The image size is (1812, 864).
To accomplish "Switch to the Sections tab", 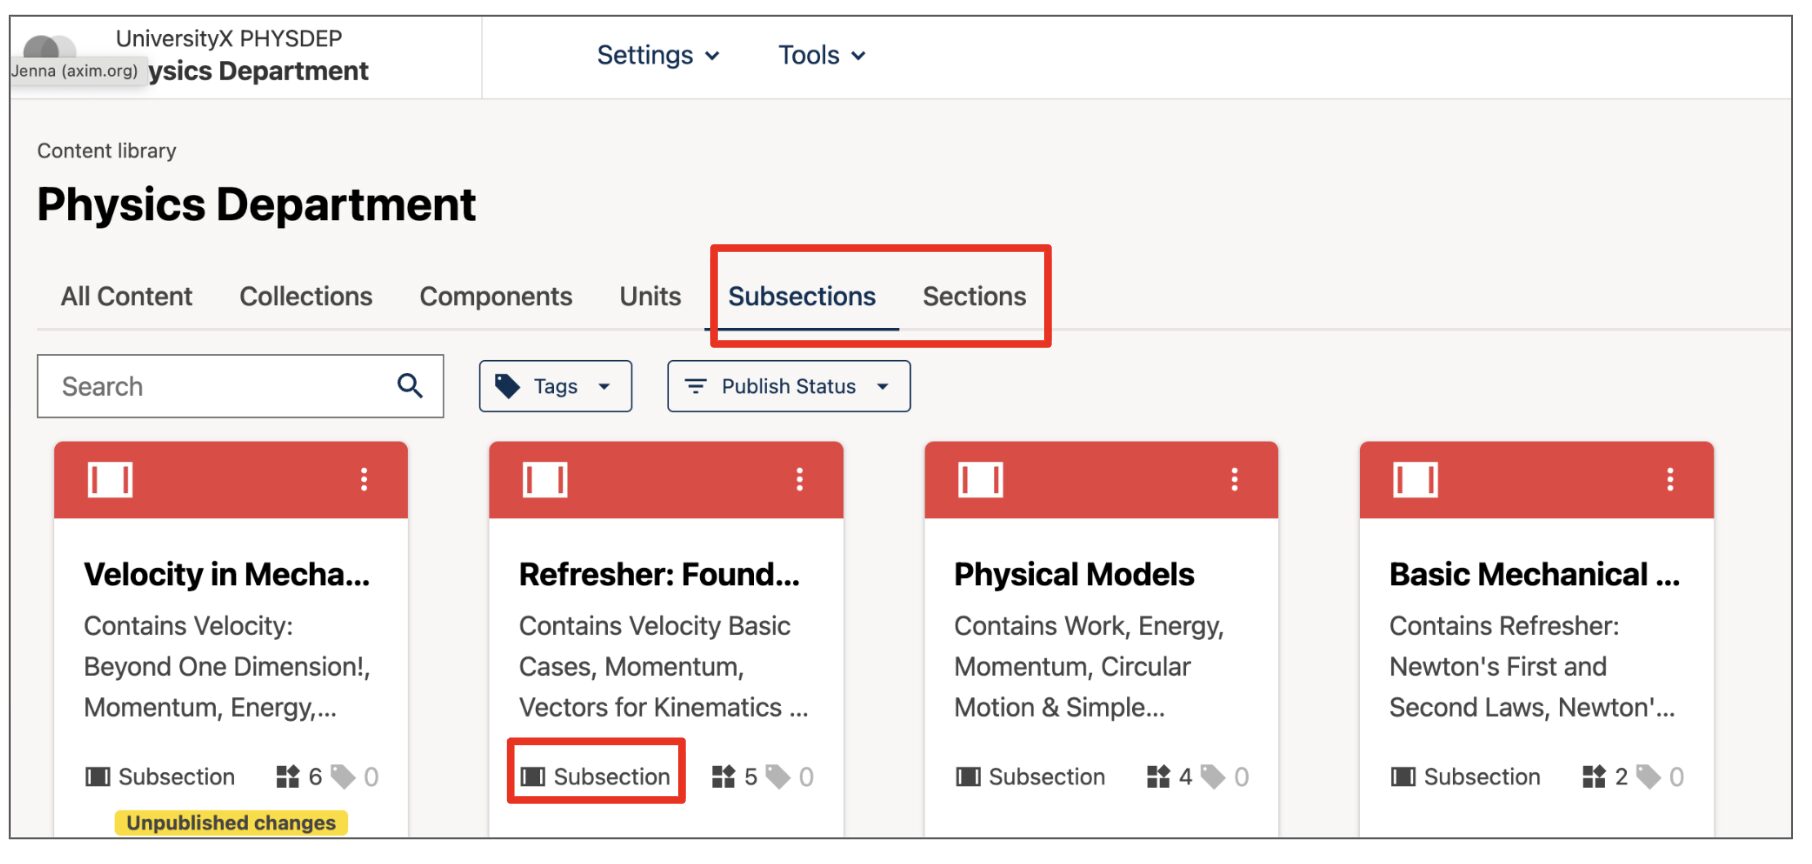I will (974, 297).
